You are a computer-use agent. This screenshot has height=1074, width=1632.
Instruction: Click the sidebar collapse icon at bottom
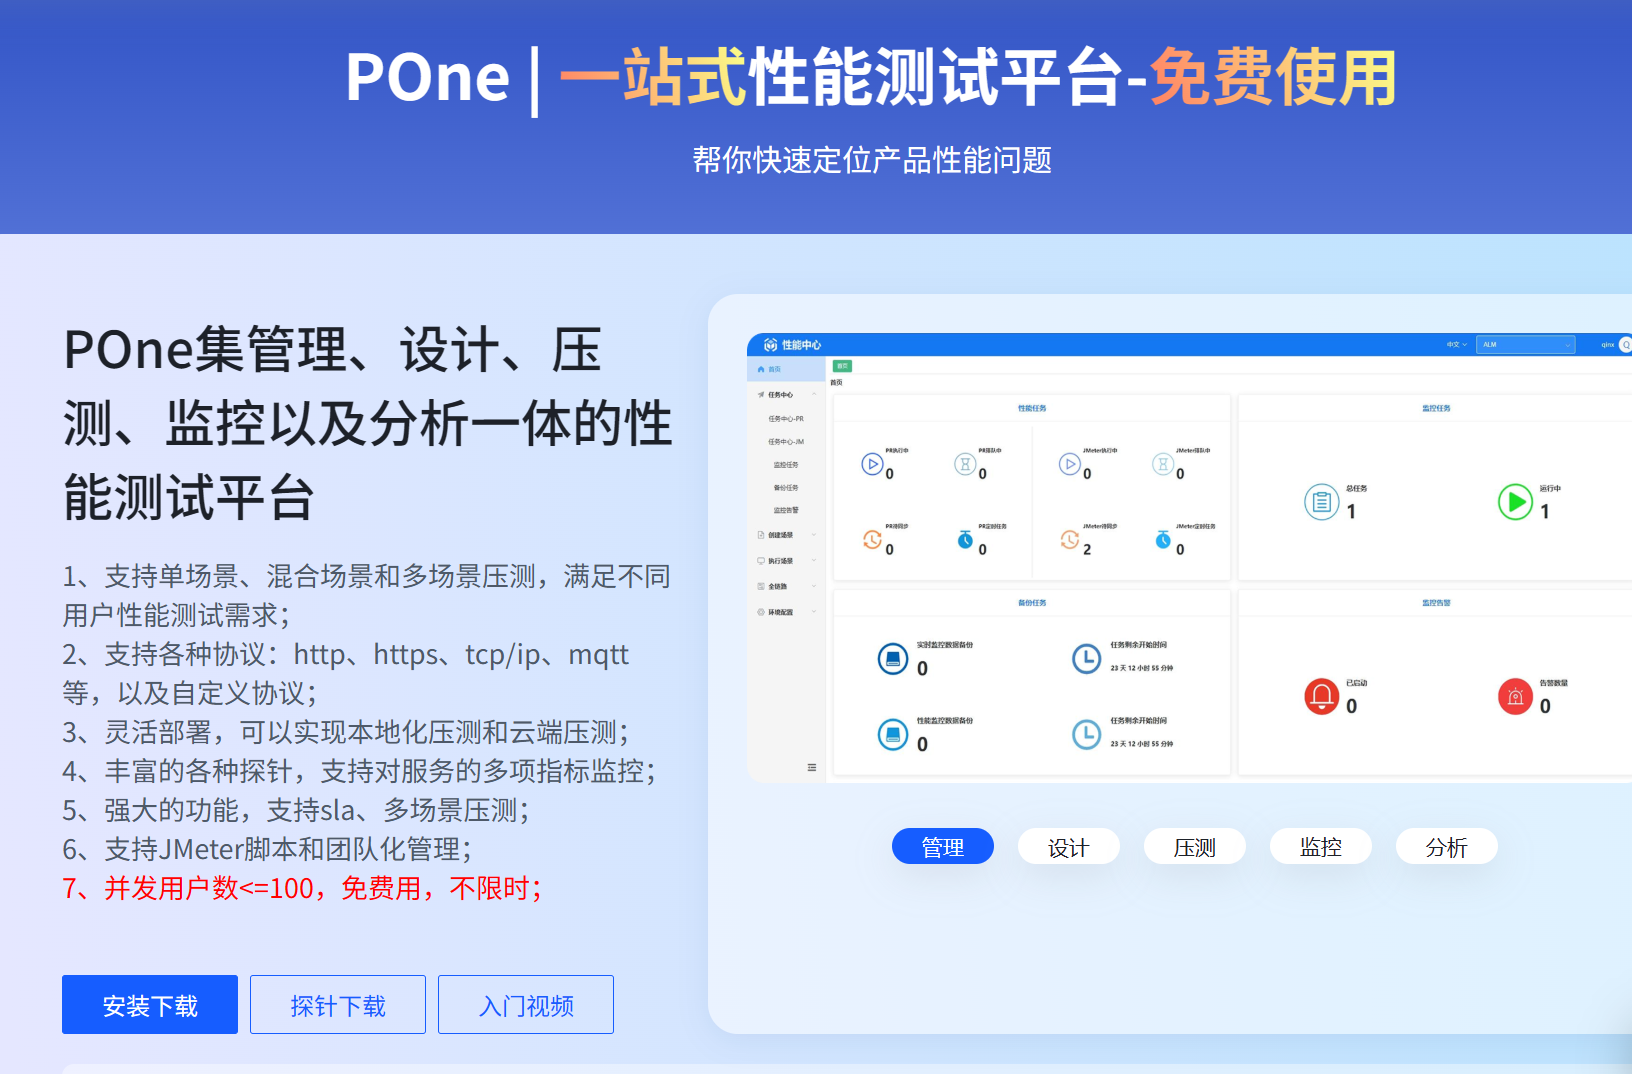812,768
